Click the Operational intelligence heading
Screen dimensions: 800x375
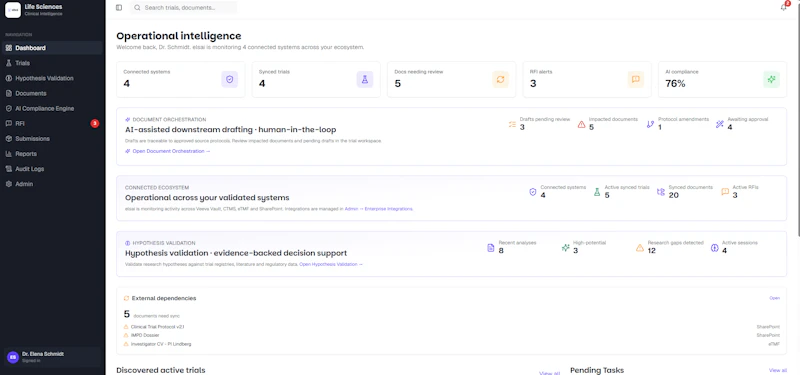point(179,36)
